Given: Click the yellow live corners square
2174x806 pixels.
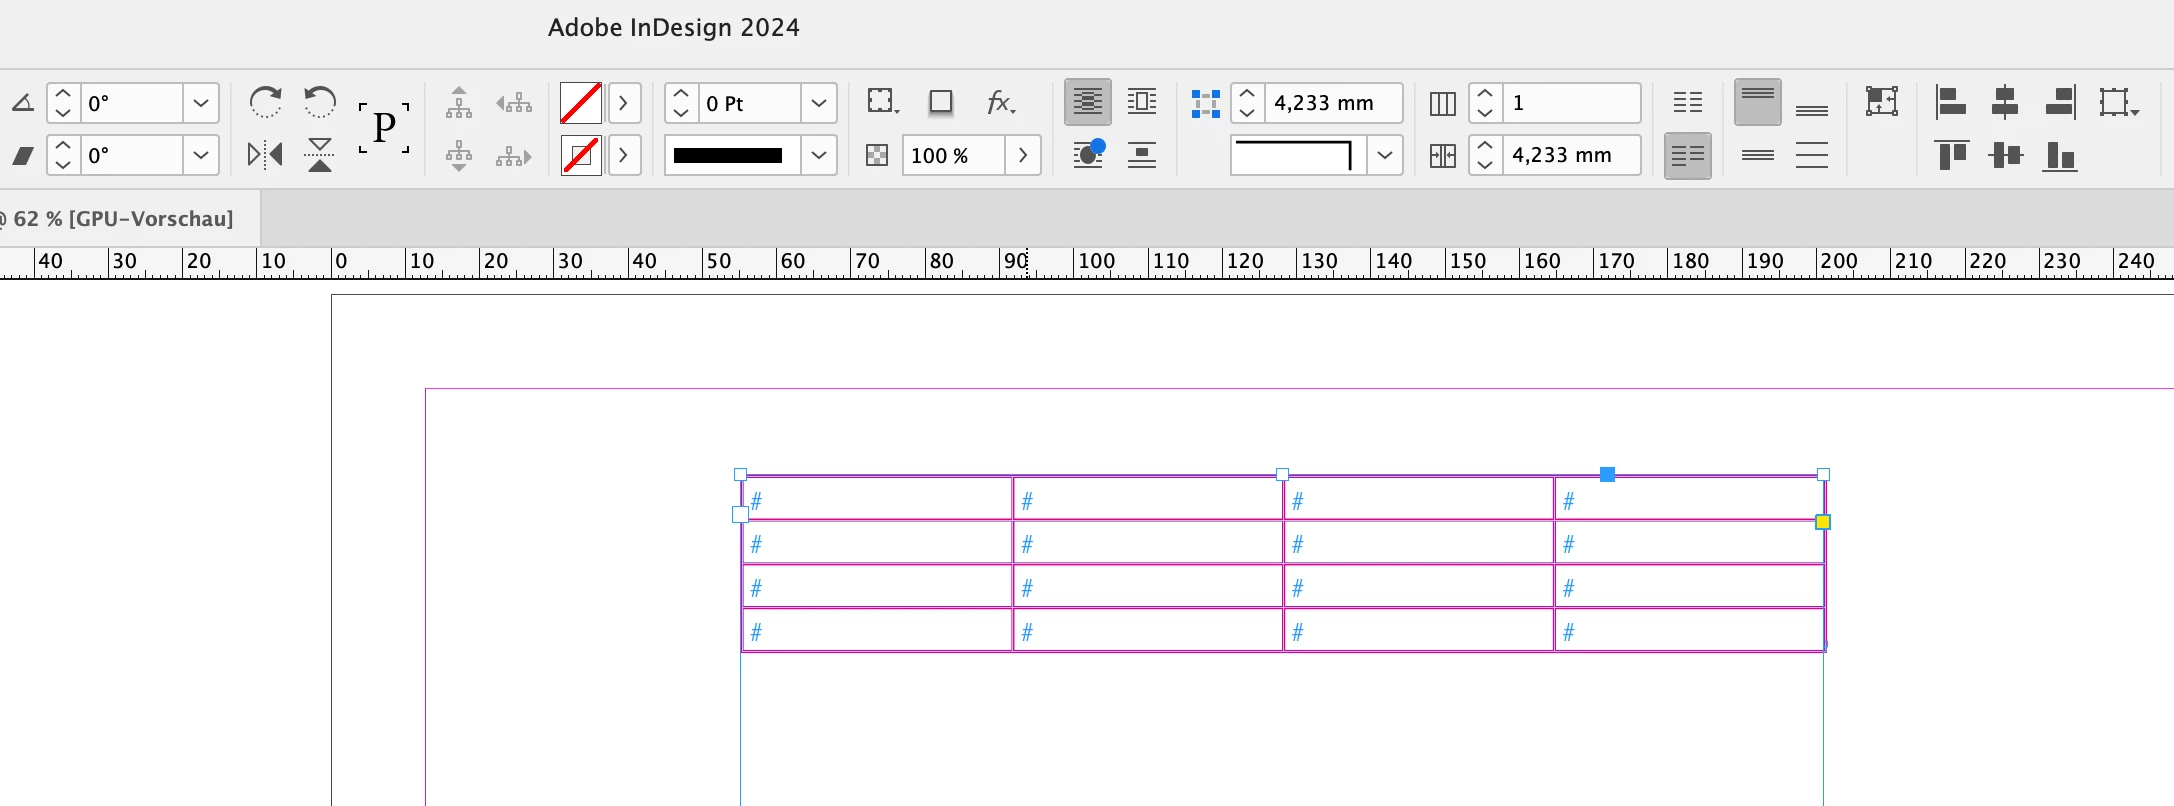Looking at the screenshot, I should coord(1823,522).
